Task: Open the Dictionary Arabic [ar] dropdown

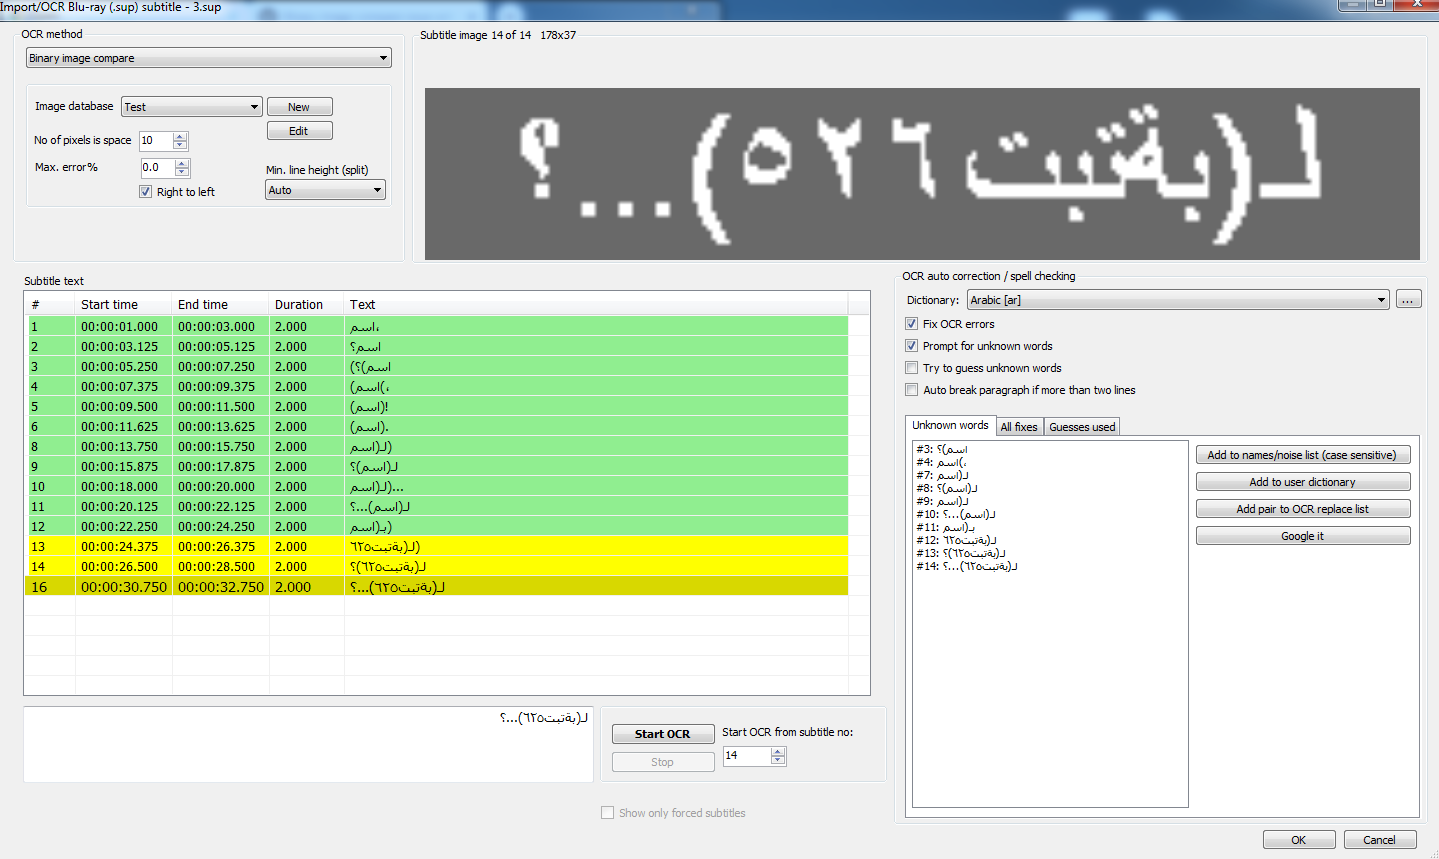Action: point(1178,300)
